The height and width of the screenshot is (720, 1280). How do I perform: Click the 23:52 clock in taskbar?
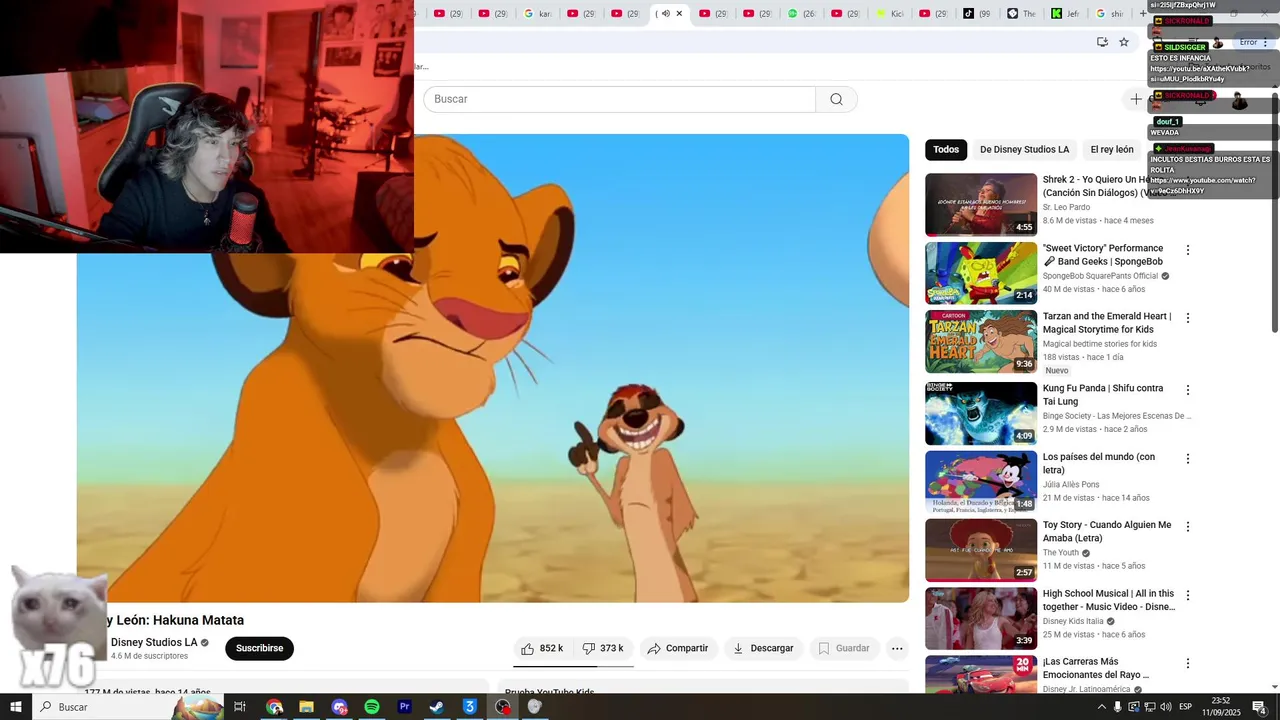(1221, 701)
